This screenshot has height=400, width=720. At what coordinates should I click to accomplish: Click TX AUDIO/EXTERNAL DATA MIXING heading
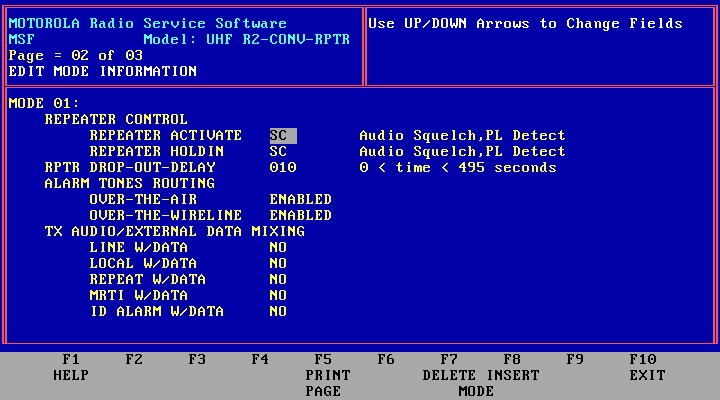tap(174, 231)
